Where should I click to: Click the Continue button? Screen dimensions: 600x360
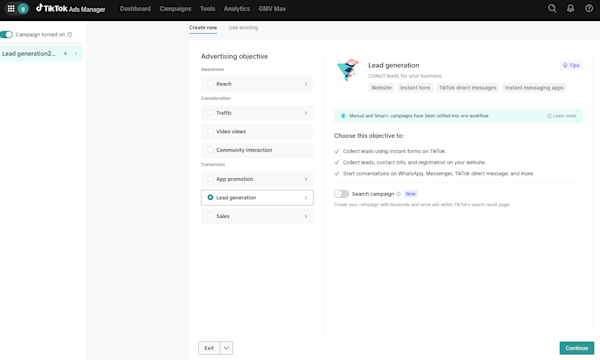pyautogui.click(x=577, y=348)
